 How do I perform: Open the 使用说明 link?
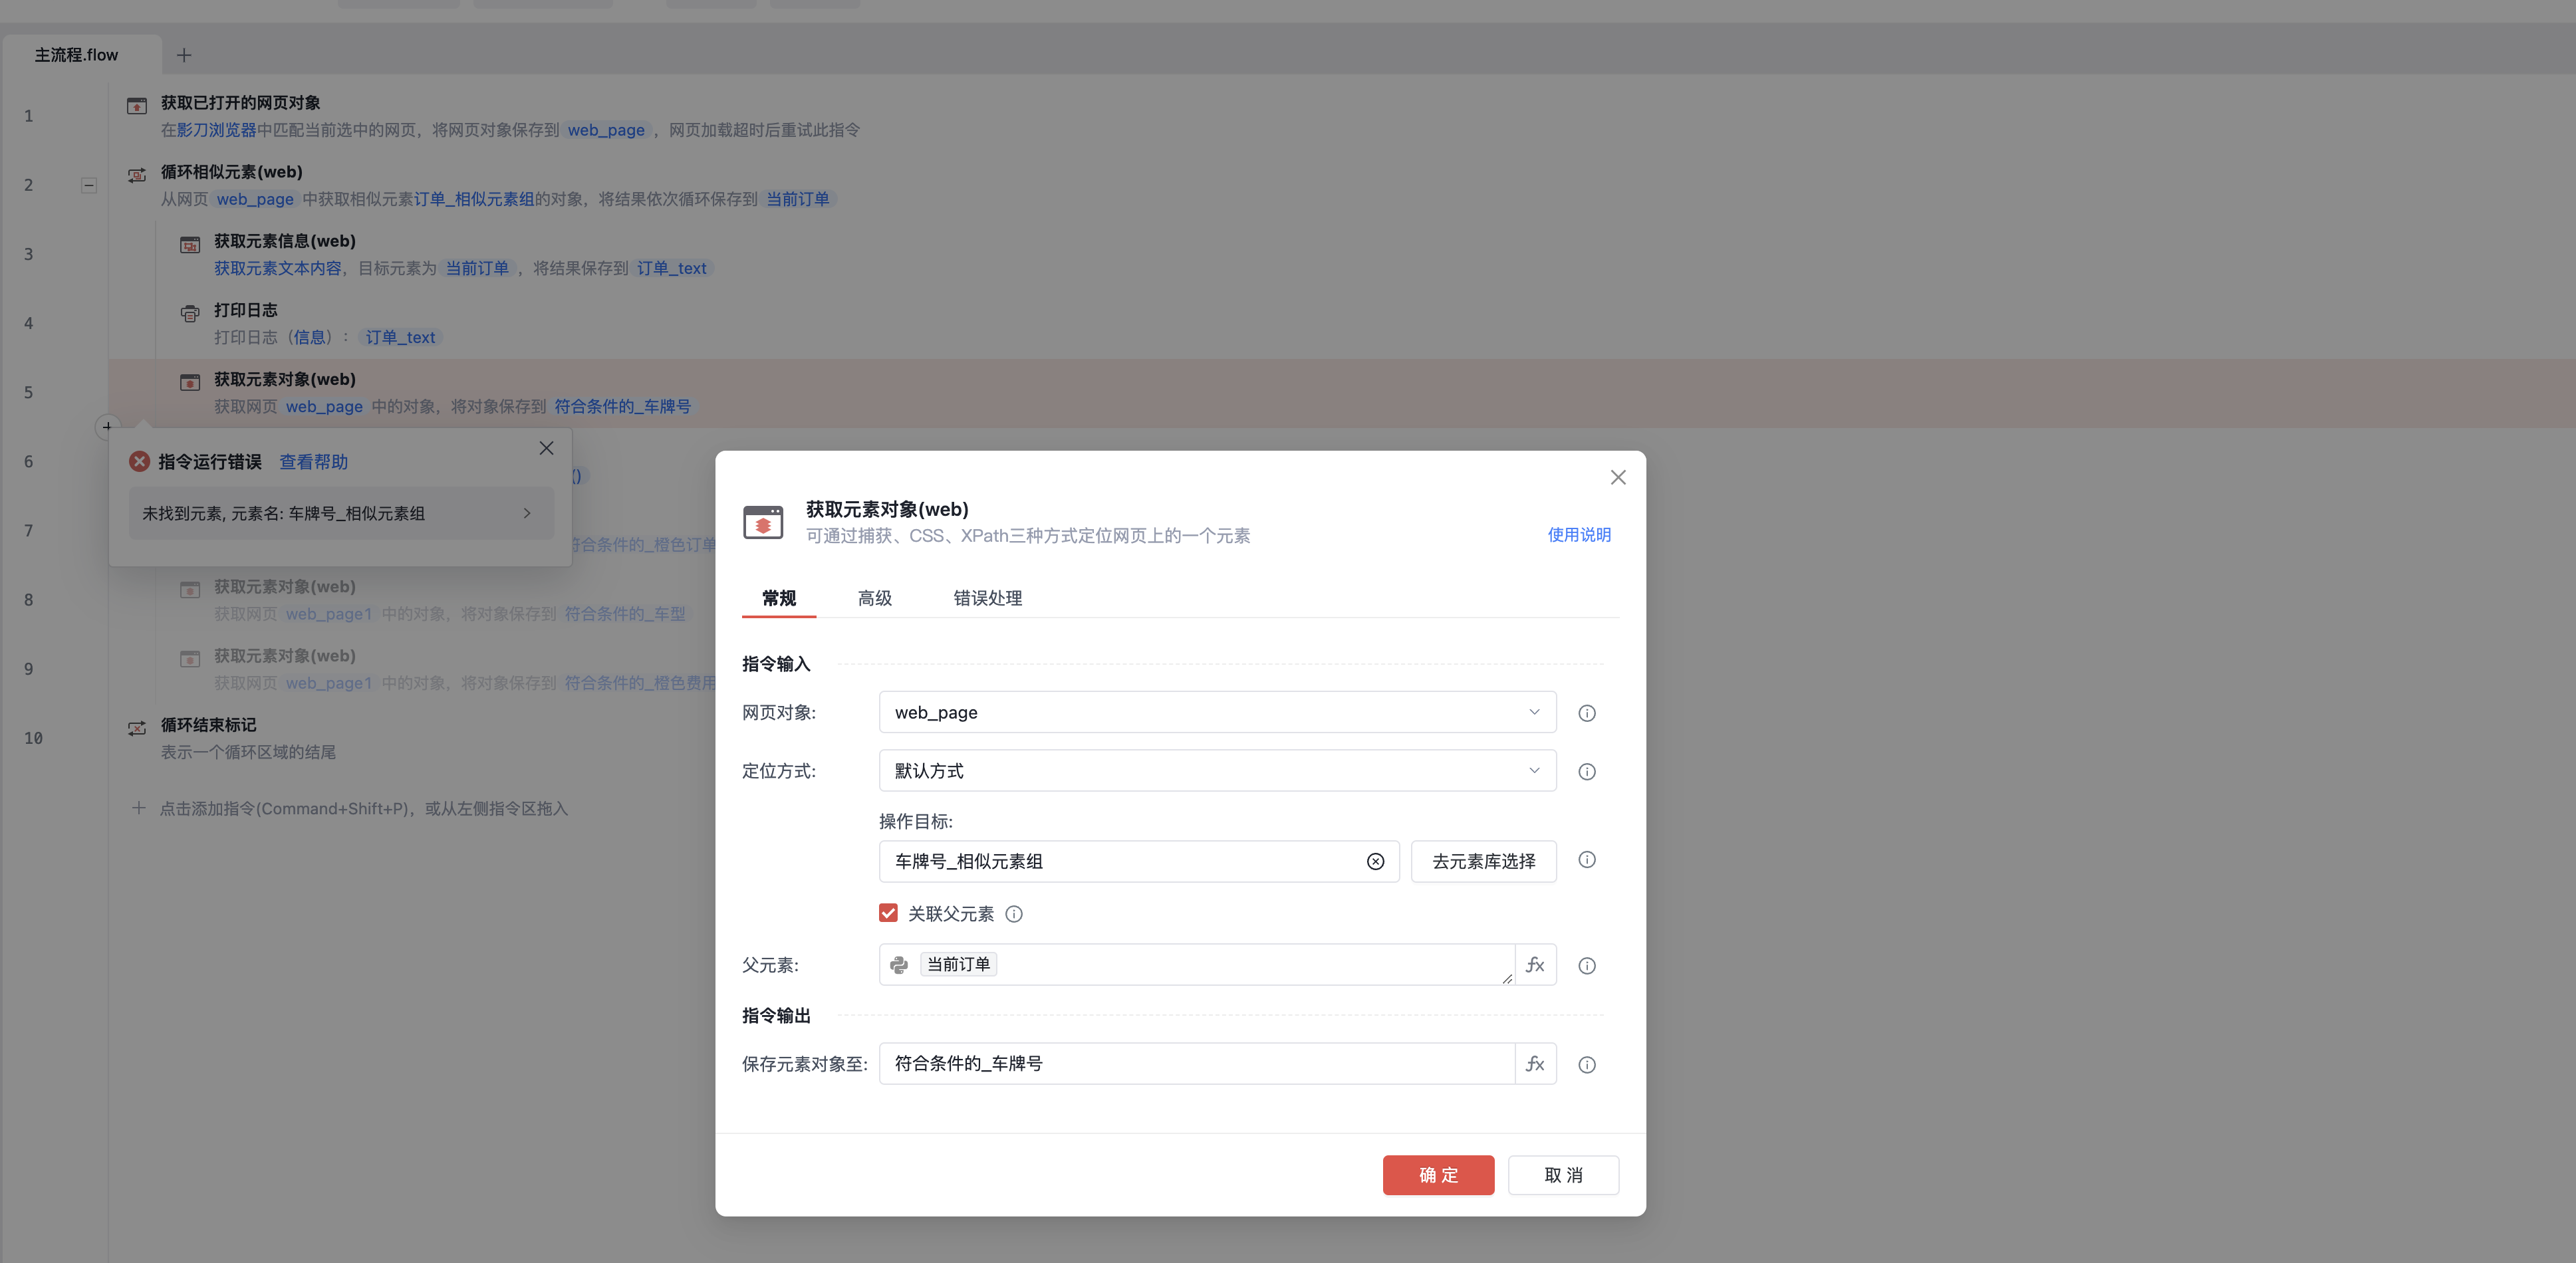point(1578,534)
